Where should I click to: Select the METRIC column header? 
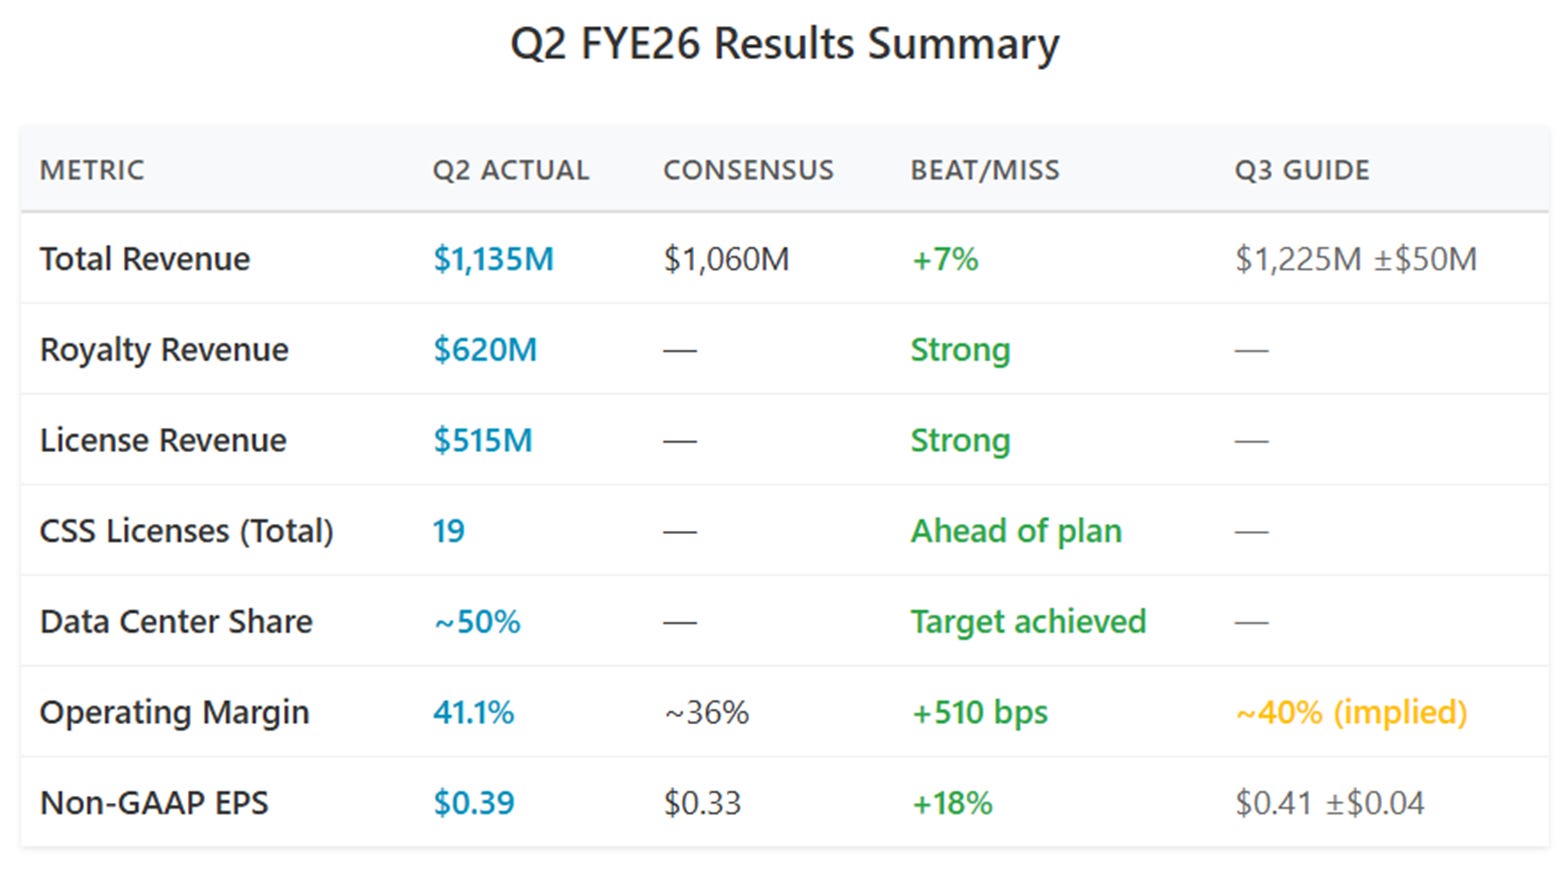pos(92,170)
